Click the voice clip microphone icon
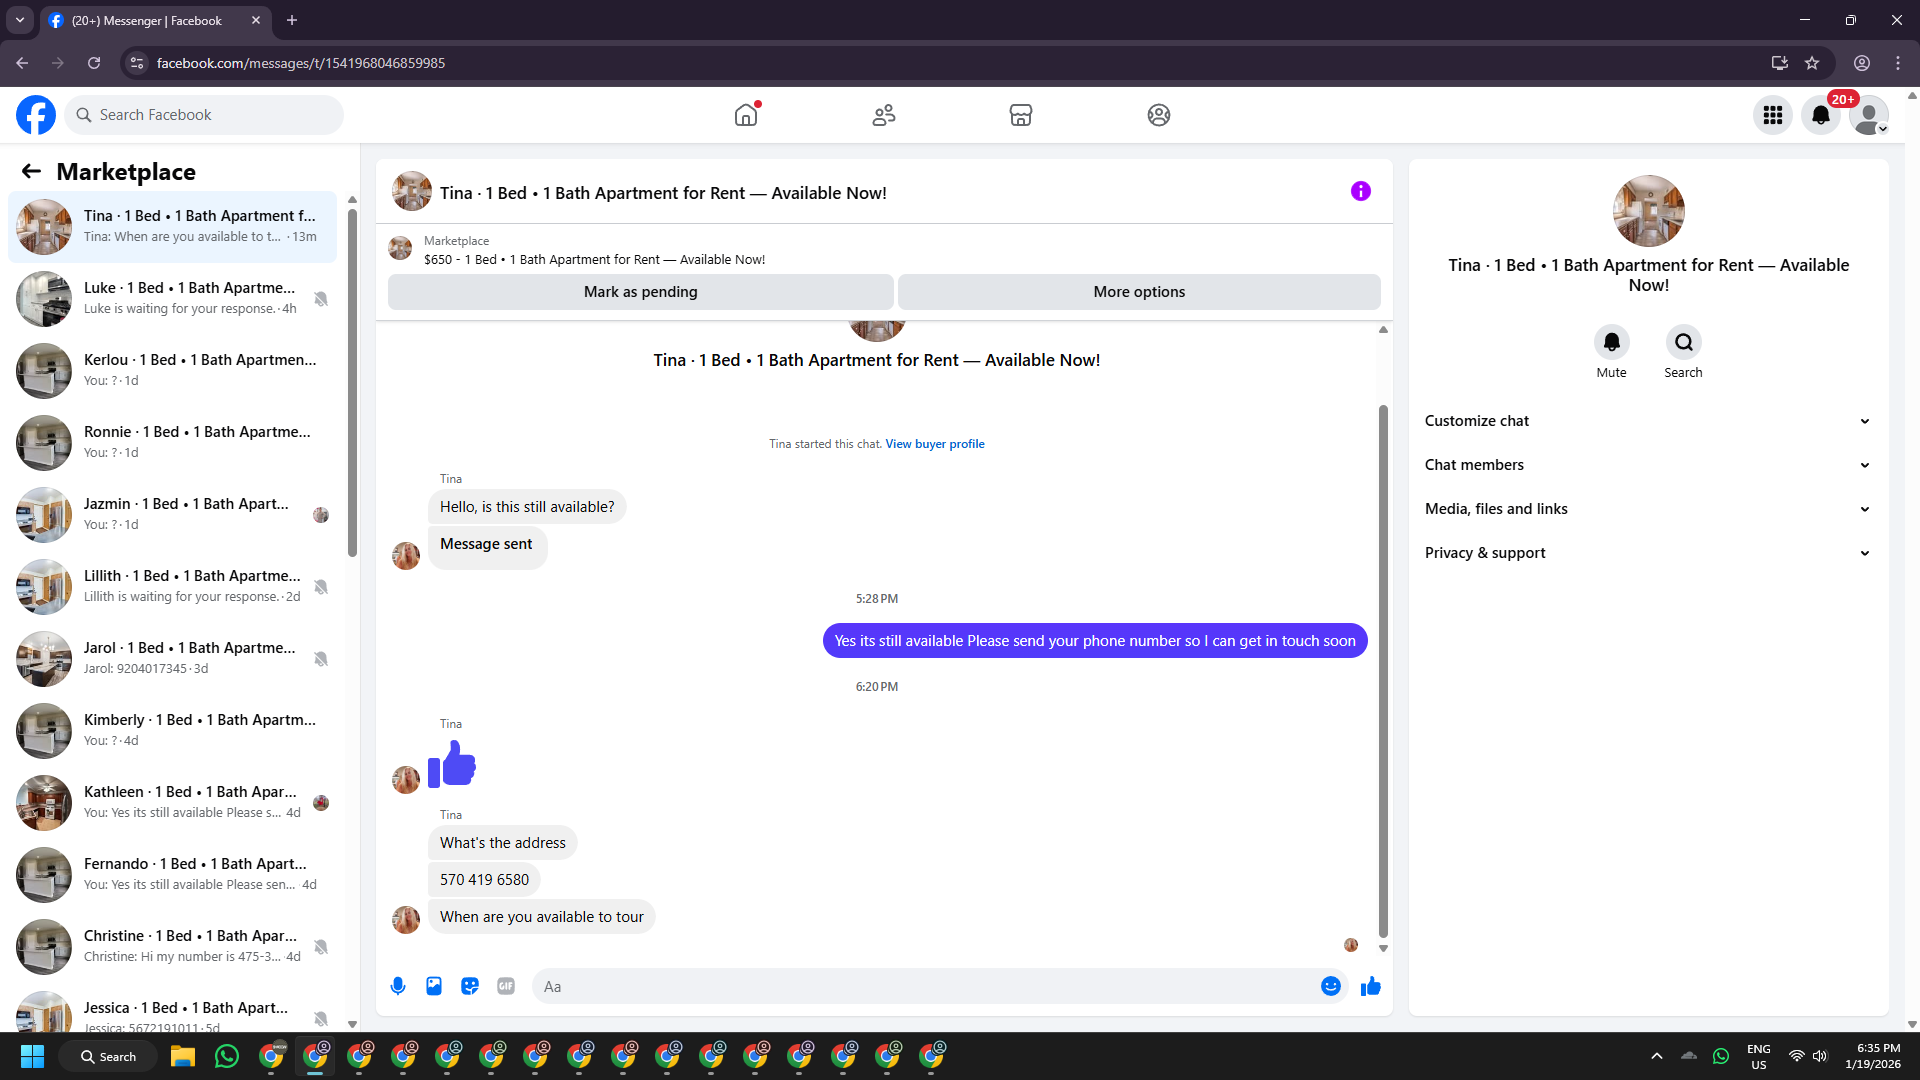The height and width of the screenshot is (1080, 1920). pyautogui.click(x=398, y=986)
